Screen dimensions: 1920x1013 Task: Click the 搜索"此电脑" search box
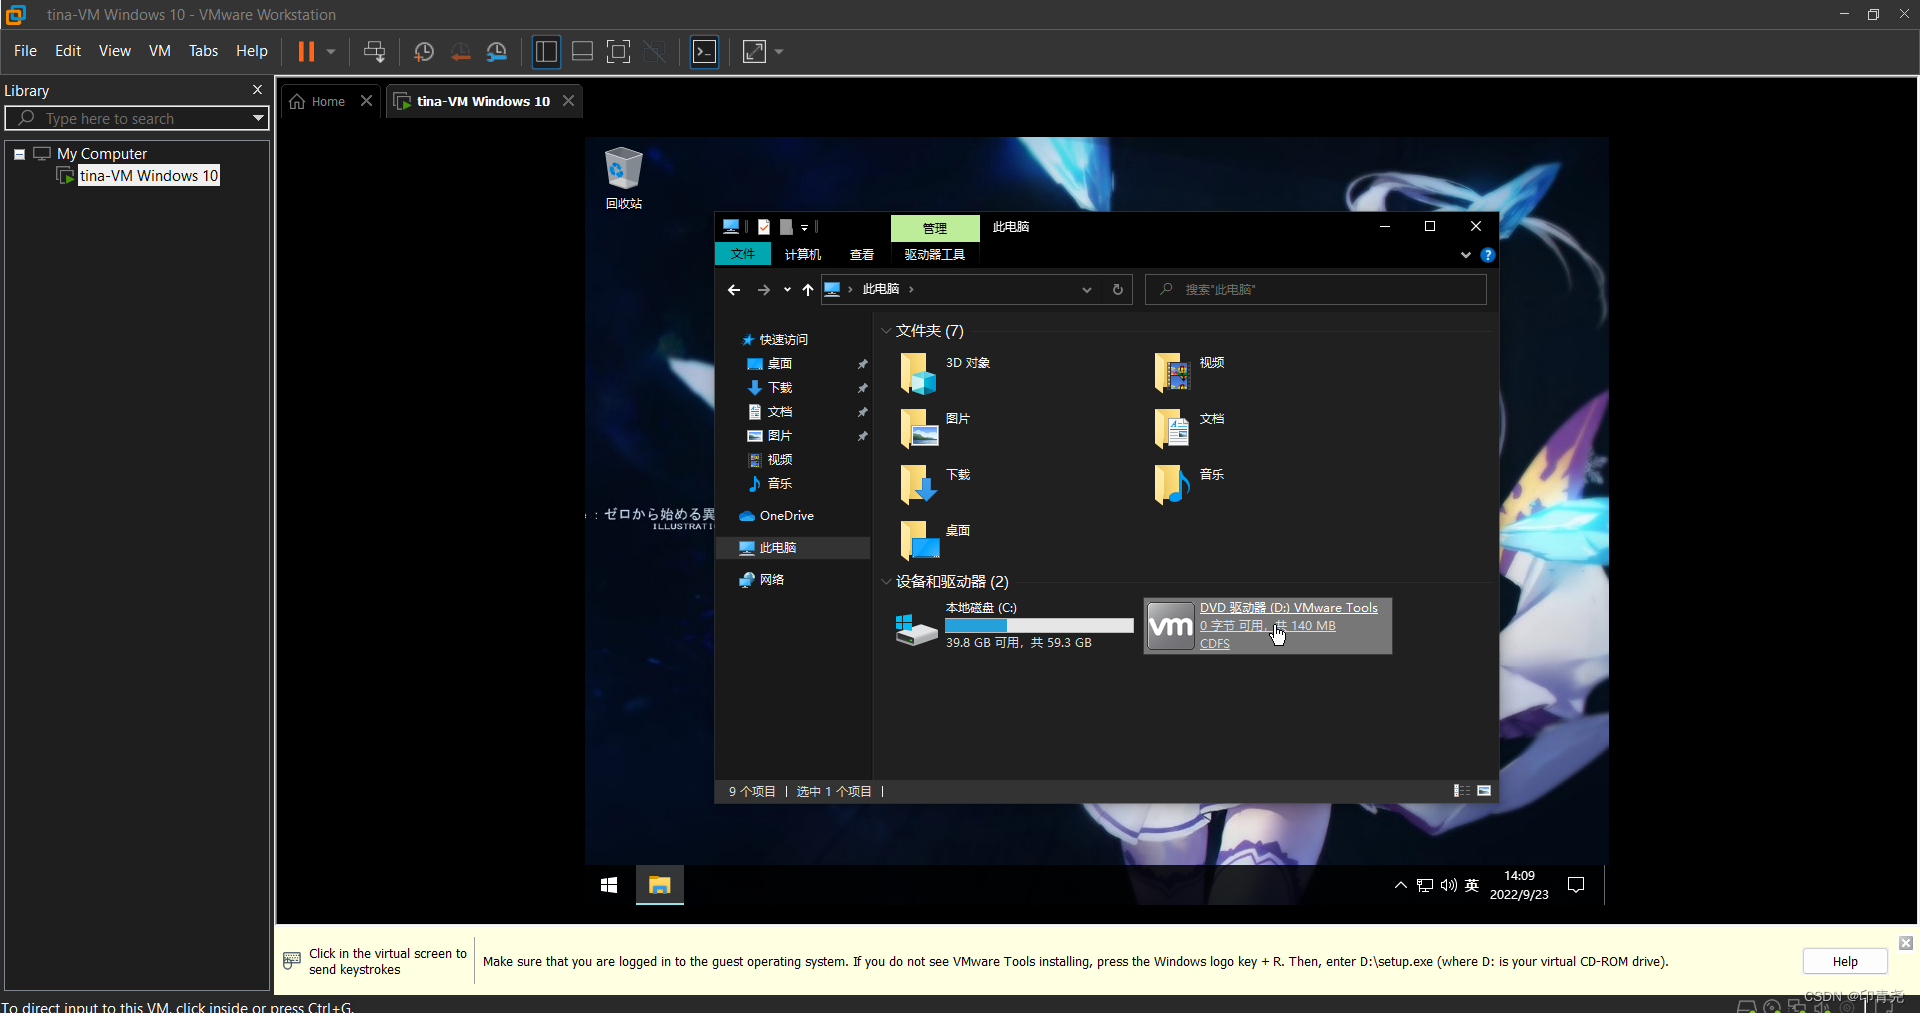pyautogui.click(x=1316, y=290)
